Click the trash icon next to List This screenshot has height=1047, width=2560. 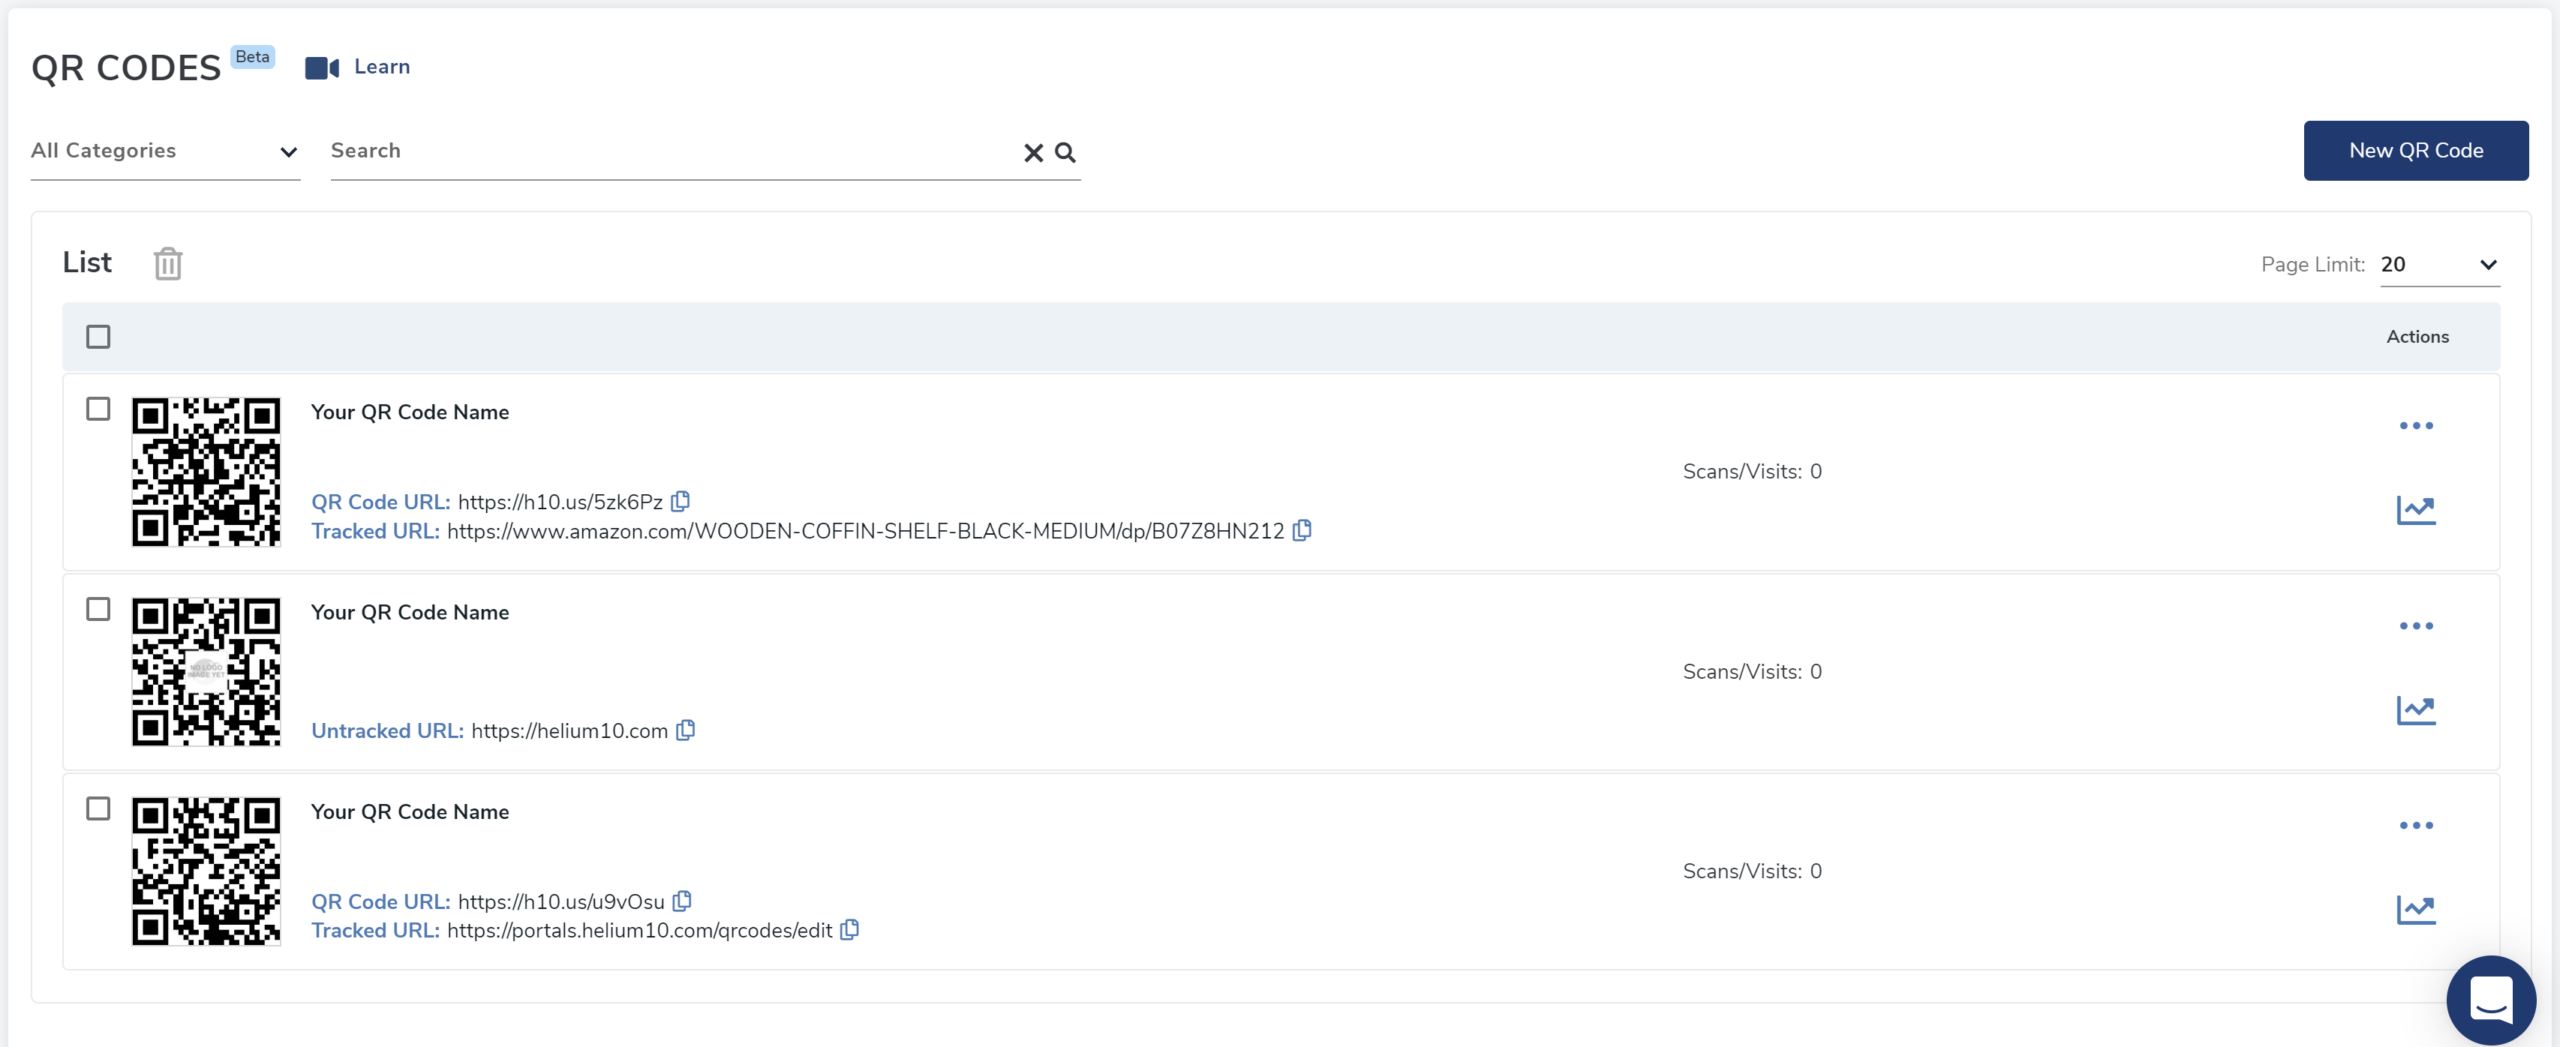(167, 263)
